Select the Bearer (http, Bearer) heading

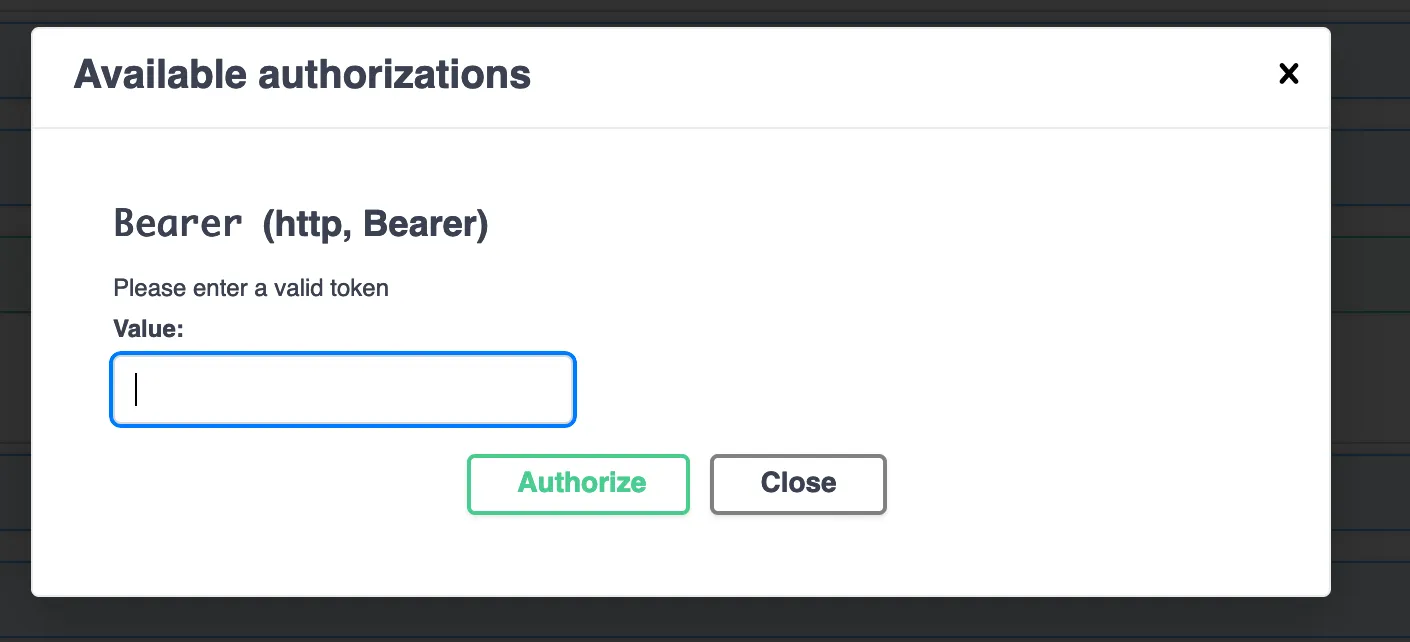tap(300, 222)
